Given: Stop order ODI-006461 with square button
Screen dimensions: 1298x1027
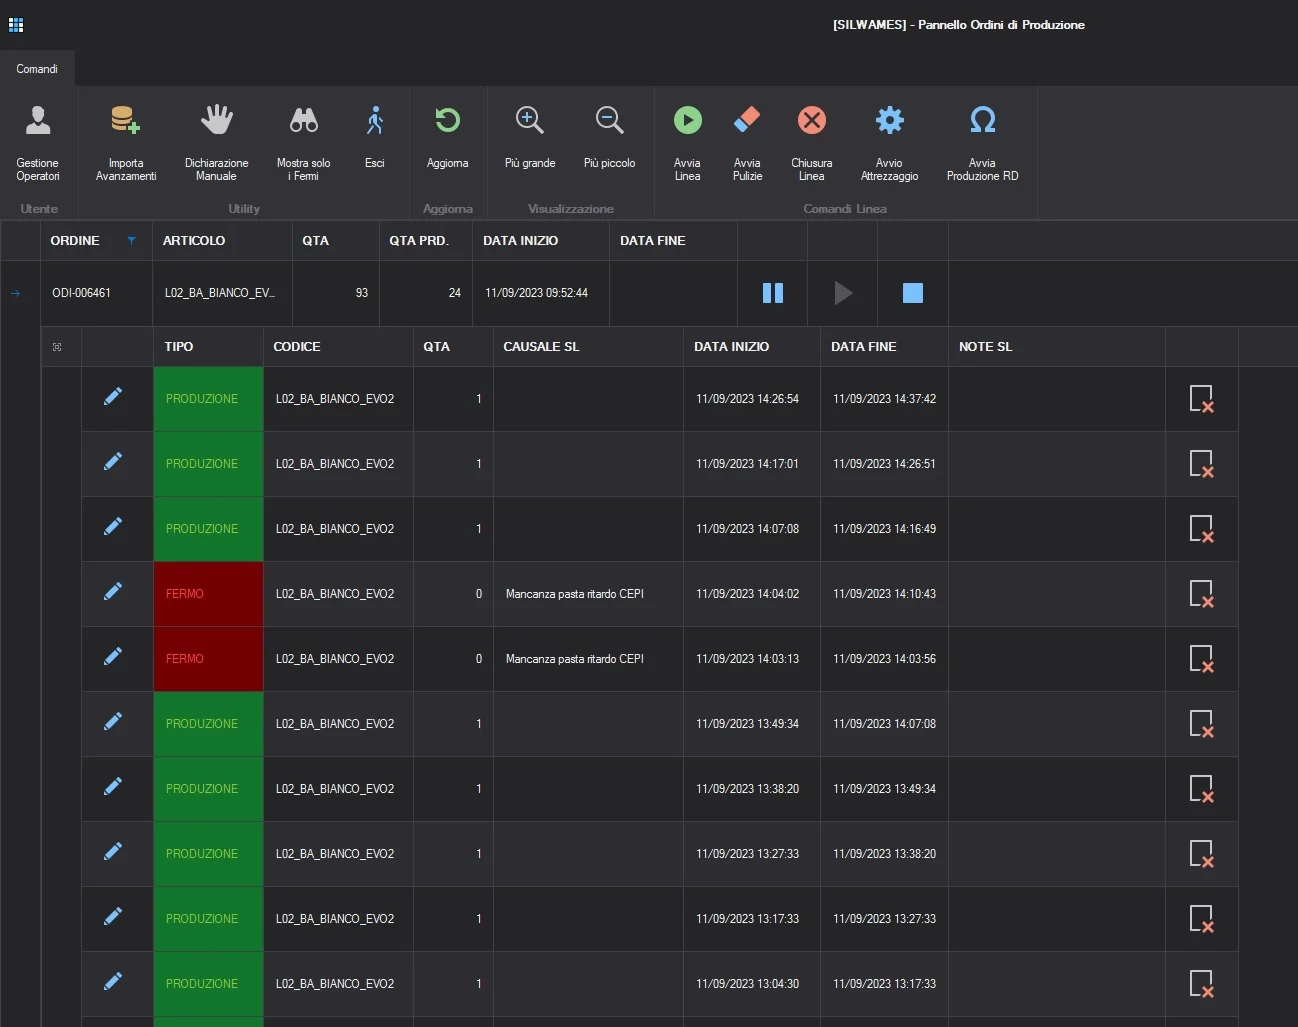Looking at the screenshot, I should tap(913, 293).
